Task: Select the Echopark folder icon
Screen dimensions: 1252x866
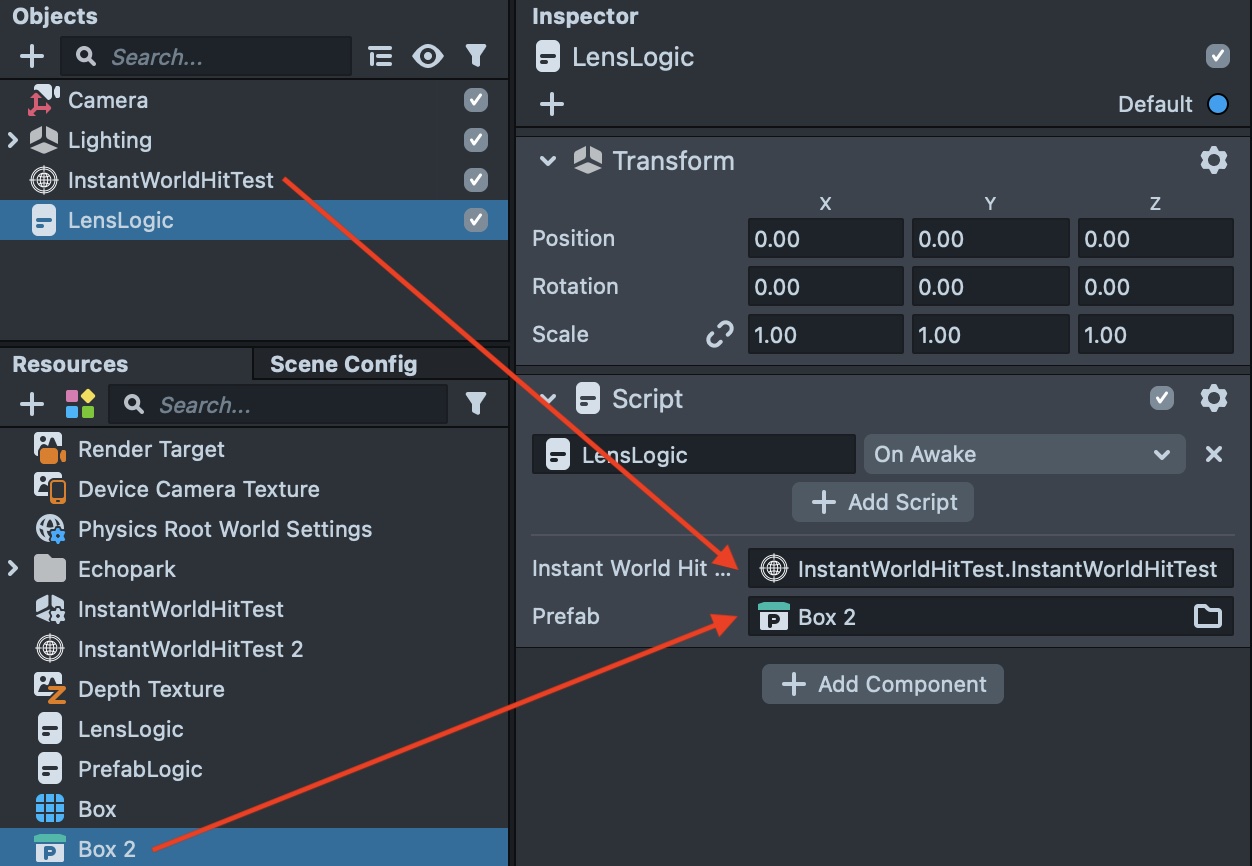Action: (49, 569)
